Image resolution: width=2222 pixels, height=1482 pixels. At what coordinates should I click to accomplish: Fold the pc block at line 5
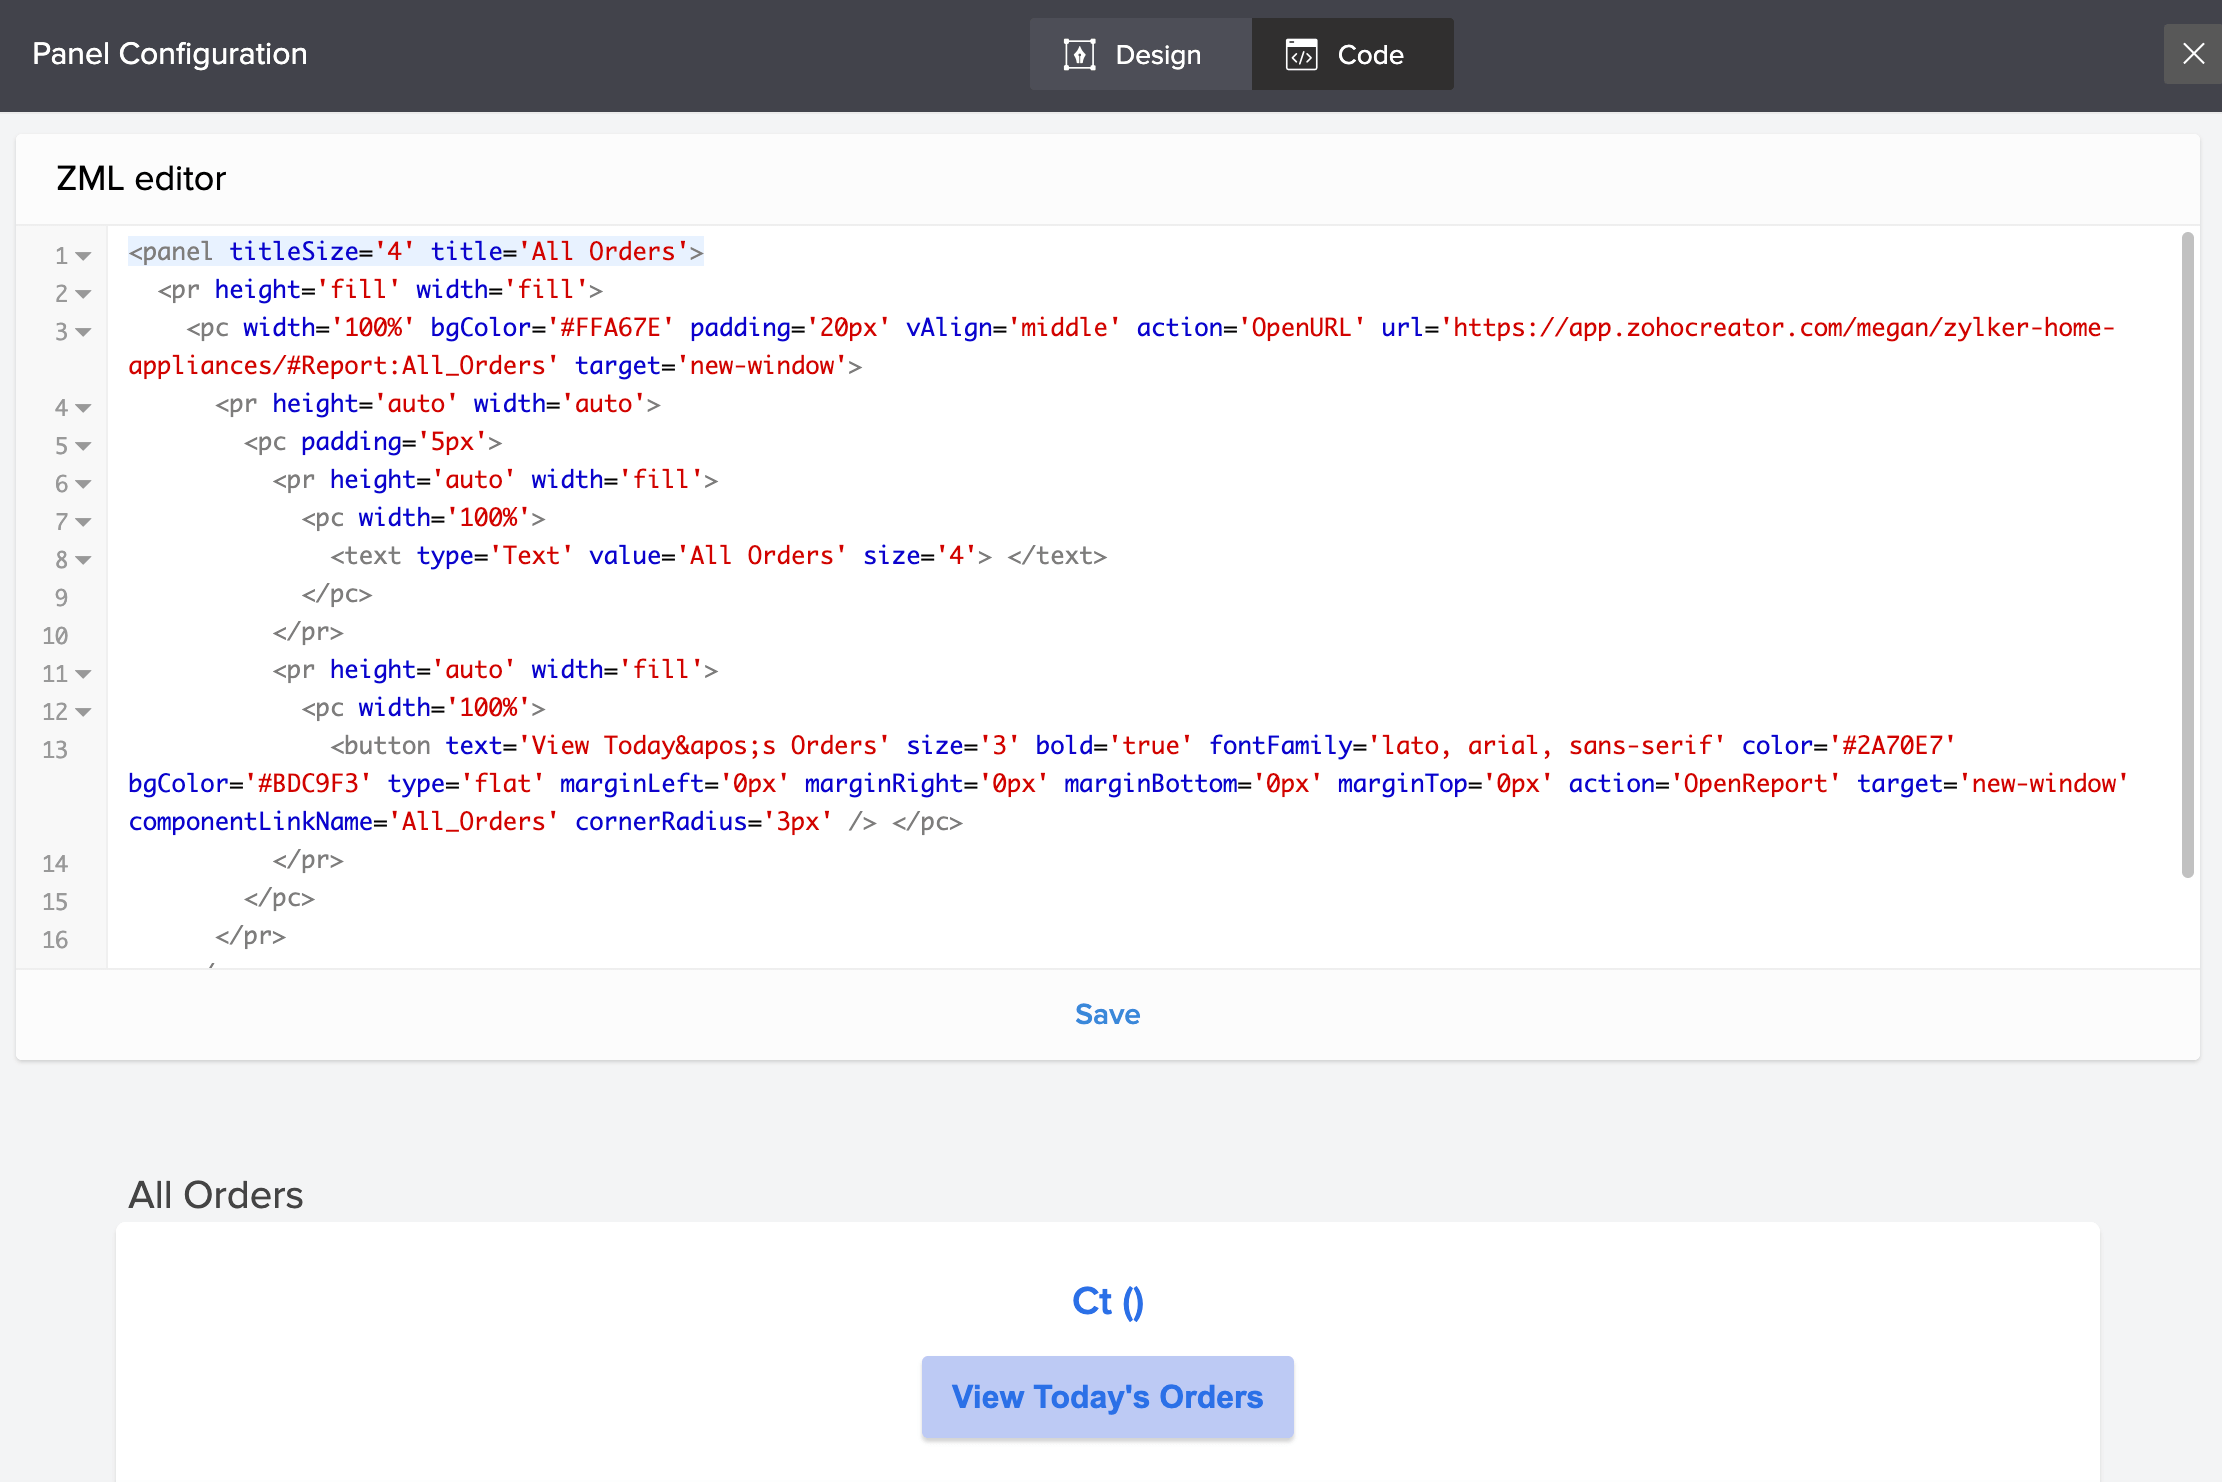click(83, 446)
